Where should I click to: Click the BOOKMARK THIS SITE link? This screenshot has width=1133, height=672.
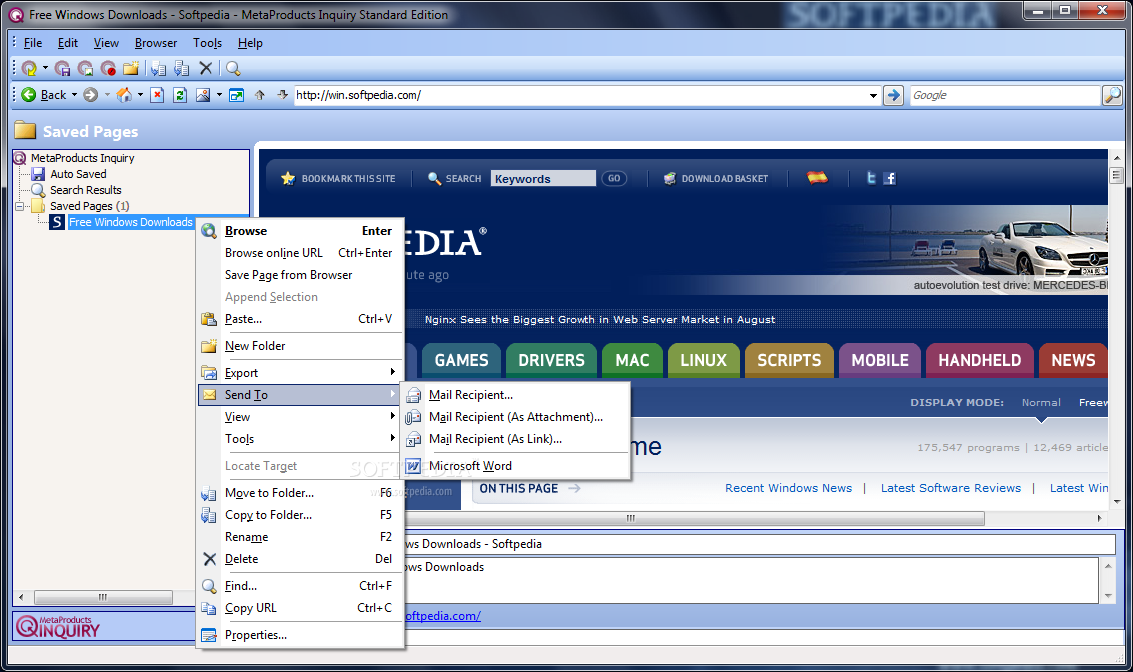pyautogui.click(x=348, y=178)
